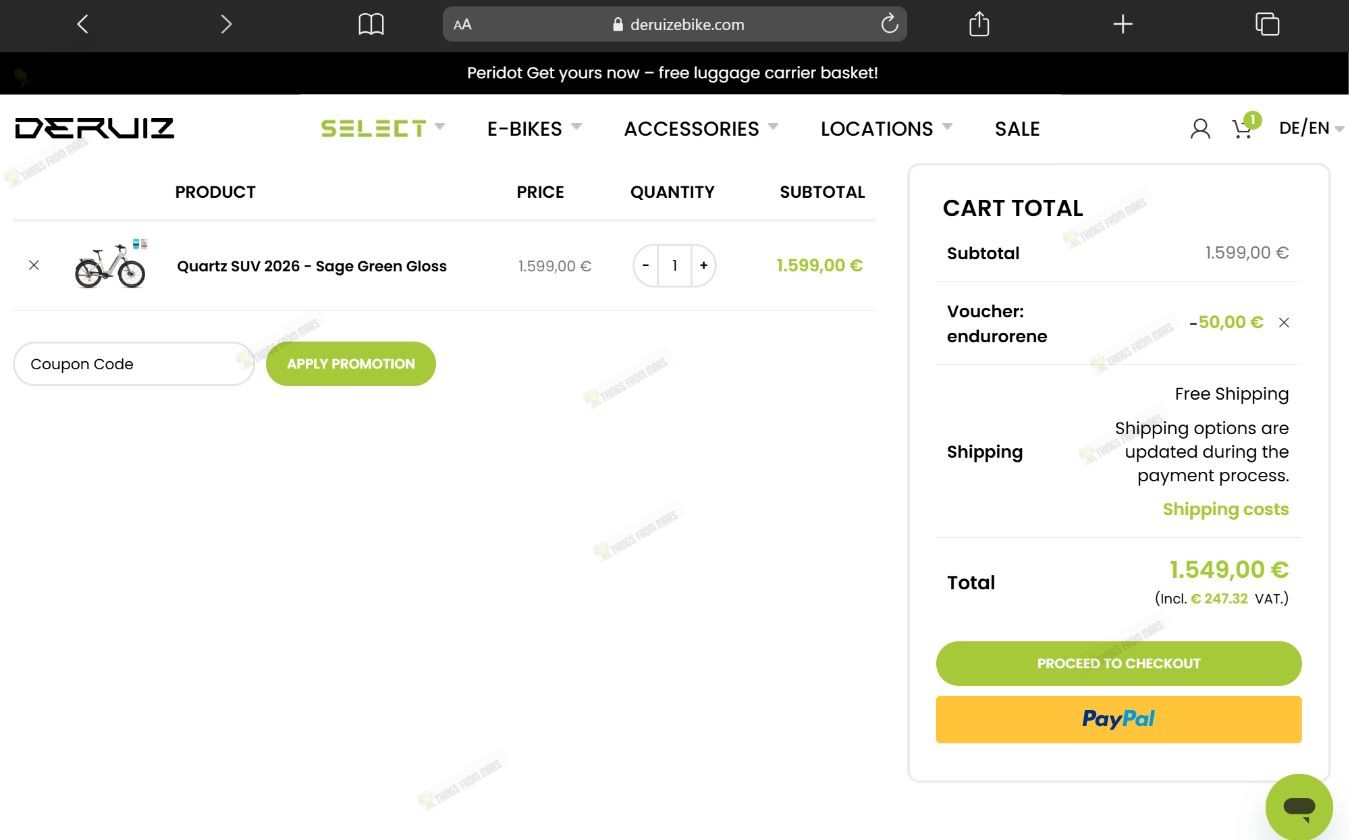1349x840 pixels.
Task: Click the quantity number field
Action: (x=675, y=265)
